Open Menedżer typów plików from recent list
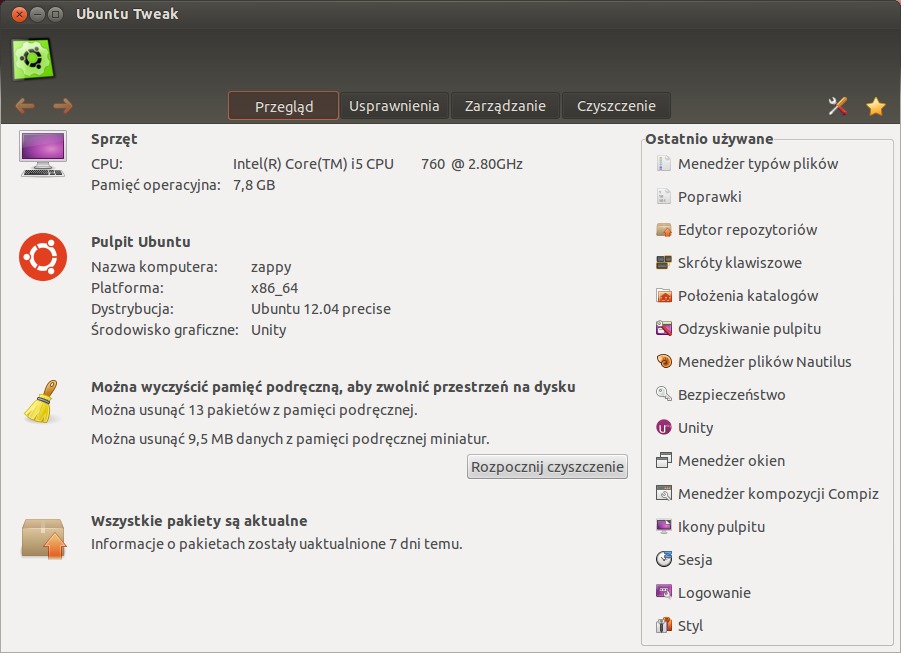This screenshot has width=901, height=653. pos(758,164)
